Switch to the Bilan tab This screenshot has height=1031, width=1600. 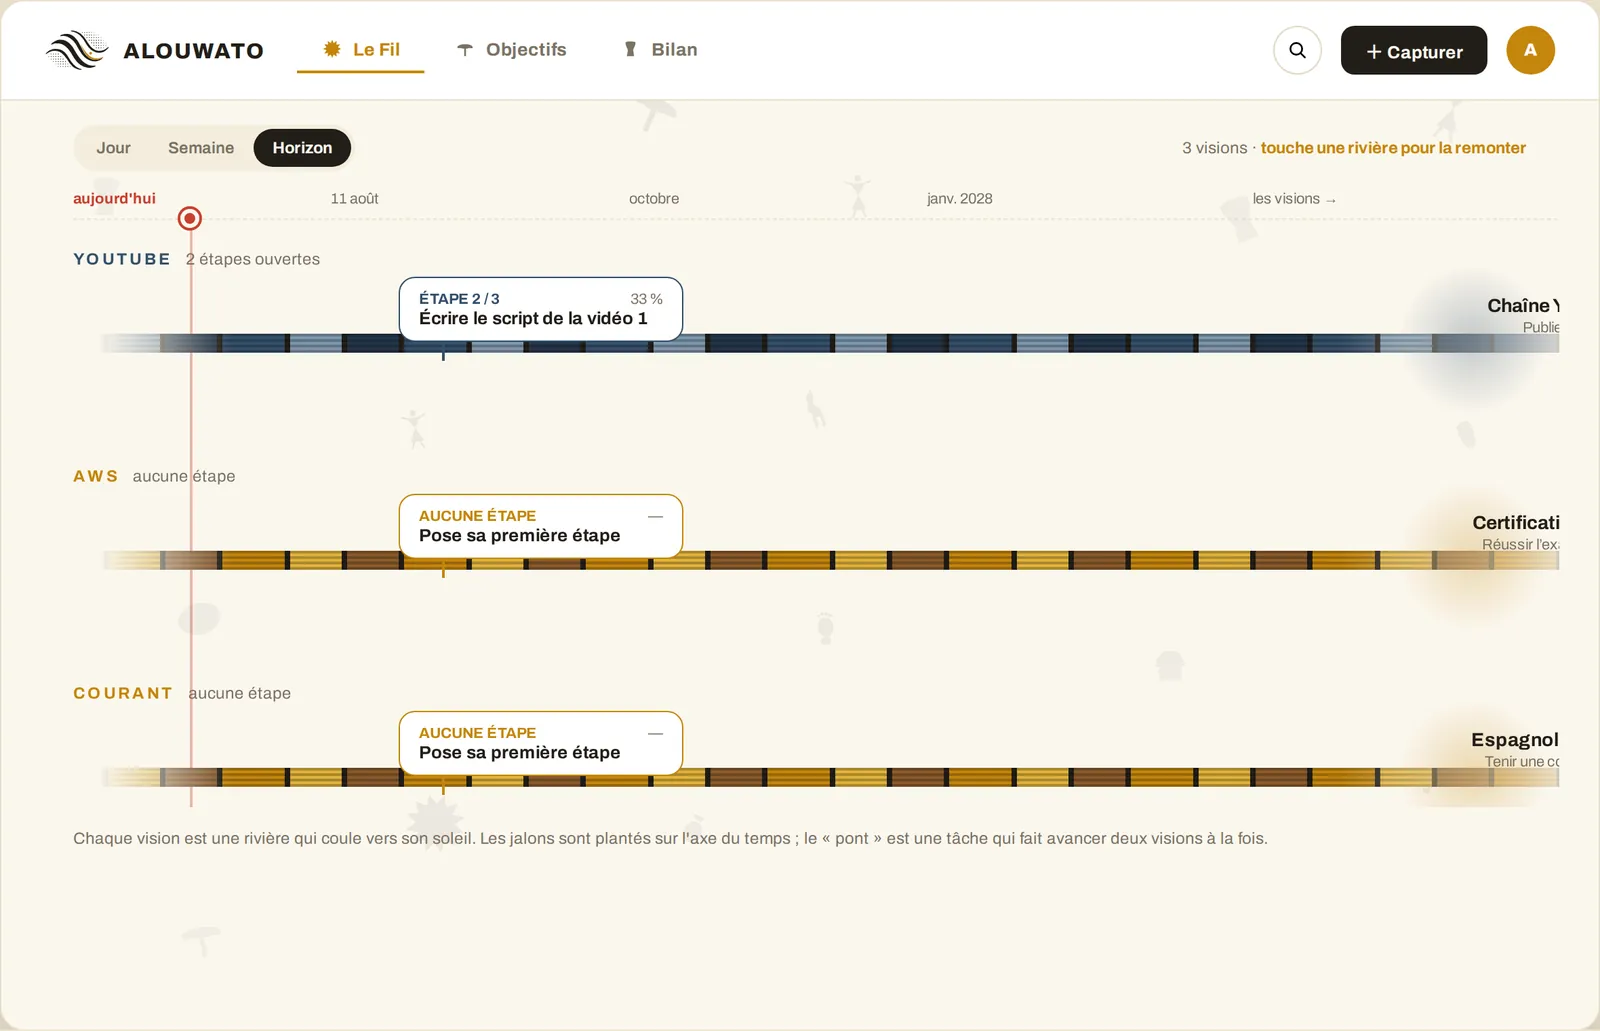[x=660, y=50]
